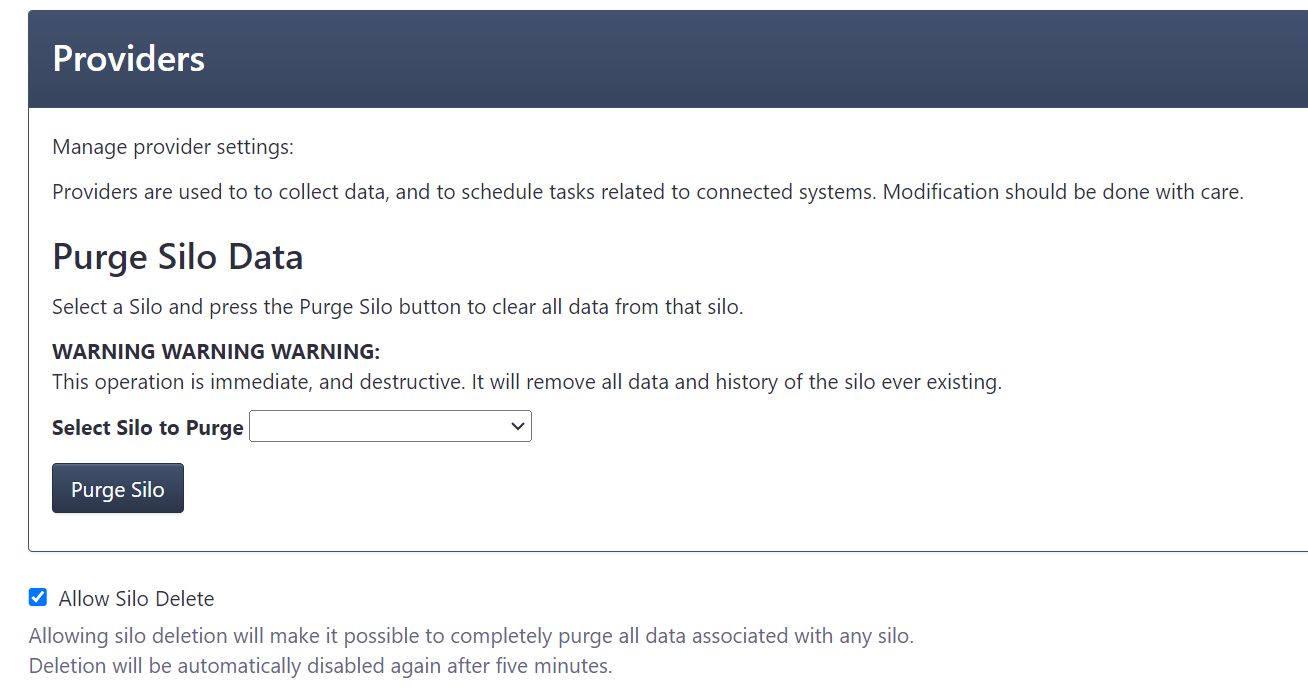Open the Select Silo to Purge dropdown

[x=390, y=426]
